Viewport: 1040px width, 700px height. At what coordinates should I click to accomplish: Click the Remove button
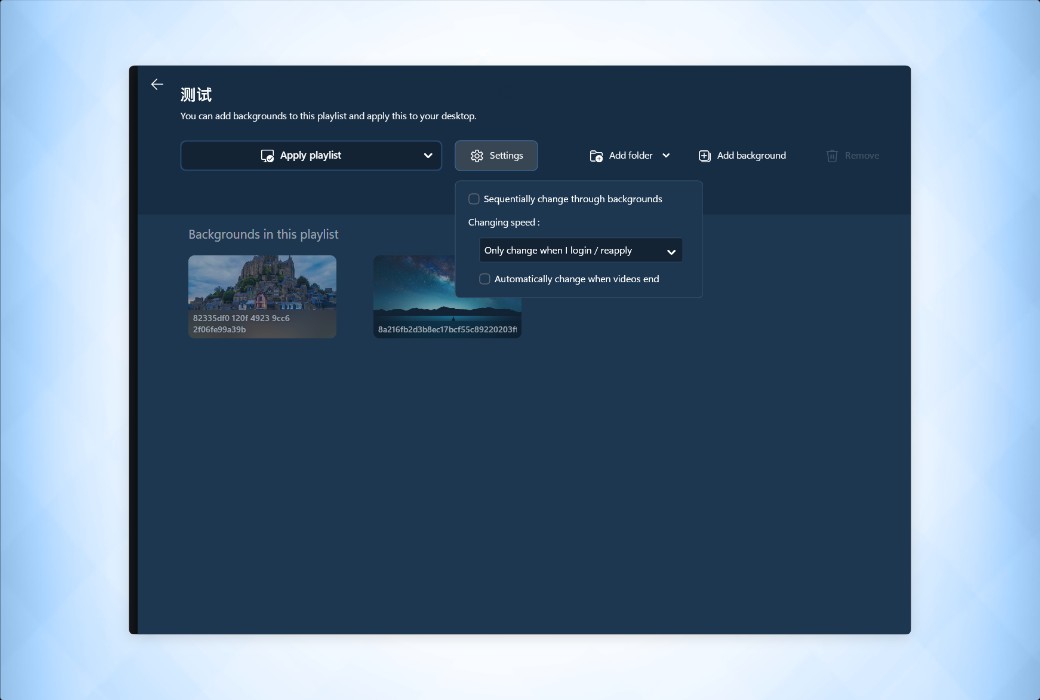tap(852, 155)
